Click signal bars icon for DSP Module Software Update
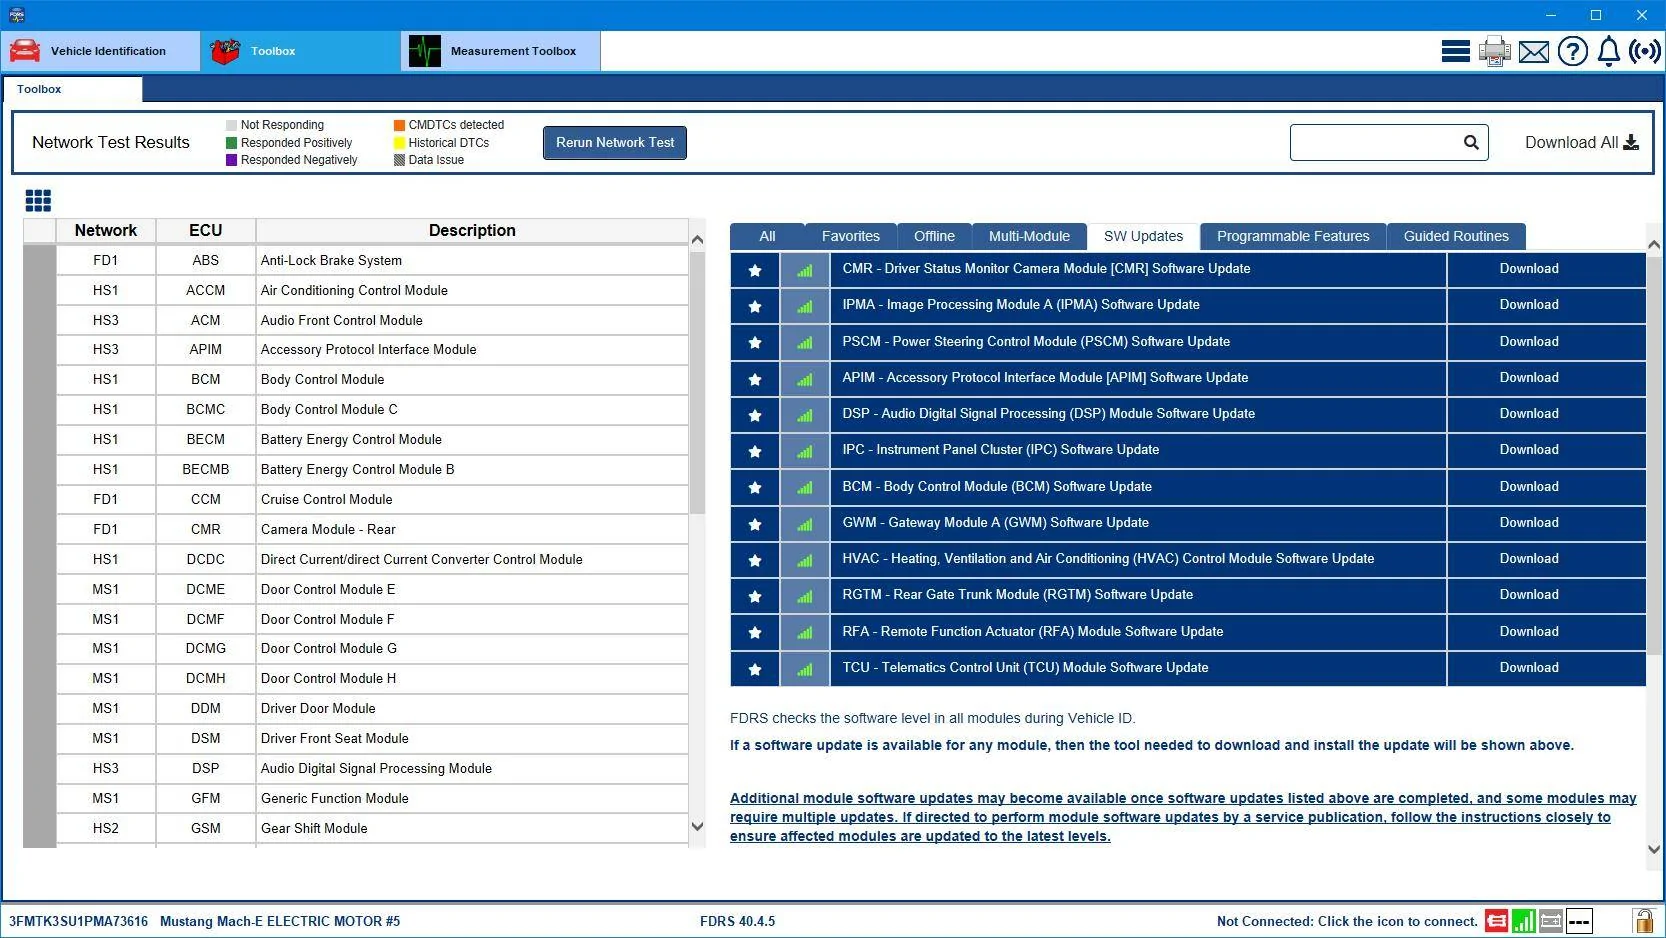 805,415
